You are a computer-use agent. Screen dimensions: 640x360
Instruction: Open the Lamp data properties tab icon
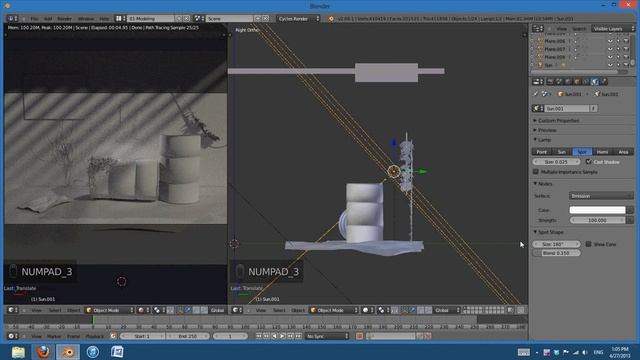[595, 82]
